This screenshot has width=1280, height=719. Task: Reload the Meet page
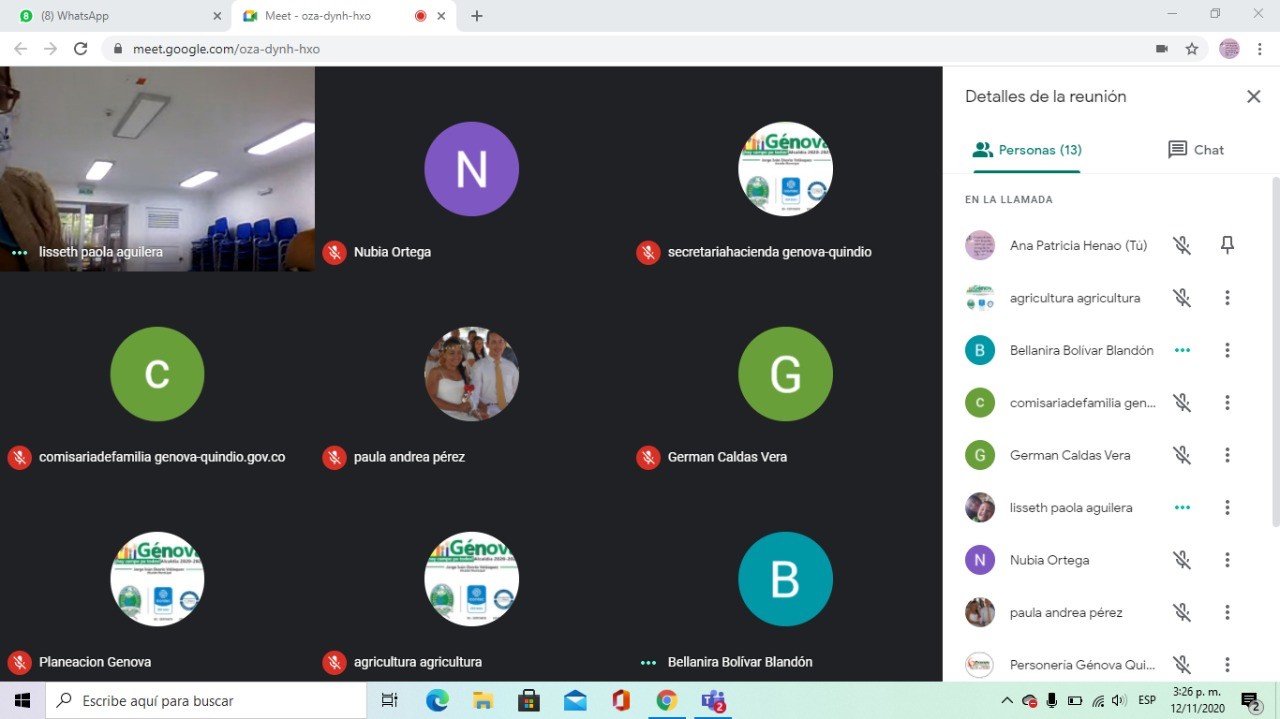coord(81,49)
